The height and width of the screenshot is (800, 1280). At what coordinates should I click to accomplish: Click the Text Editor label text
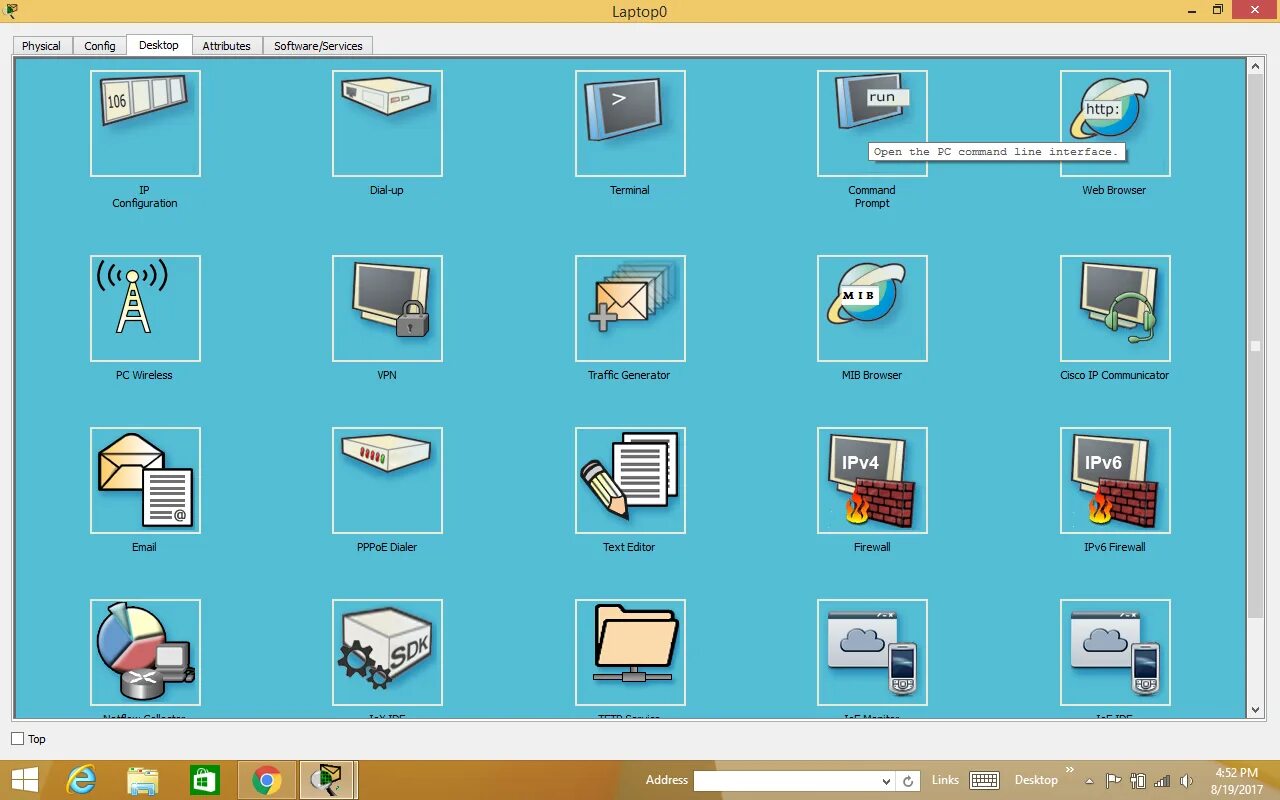coord(629,547)
